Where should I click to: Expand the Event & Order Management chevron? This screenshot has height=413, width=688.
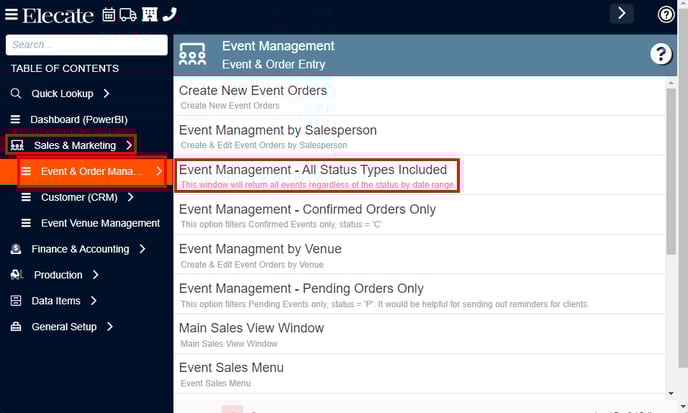point(159,171)
